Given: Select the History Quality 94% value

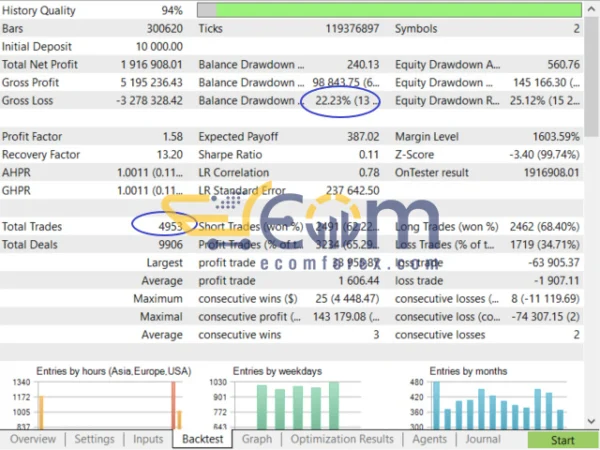Looking at the screenshot, I should (172, 10).
